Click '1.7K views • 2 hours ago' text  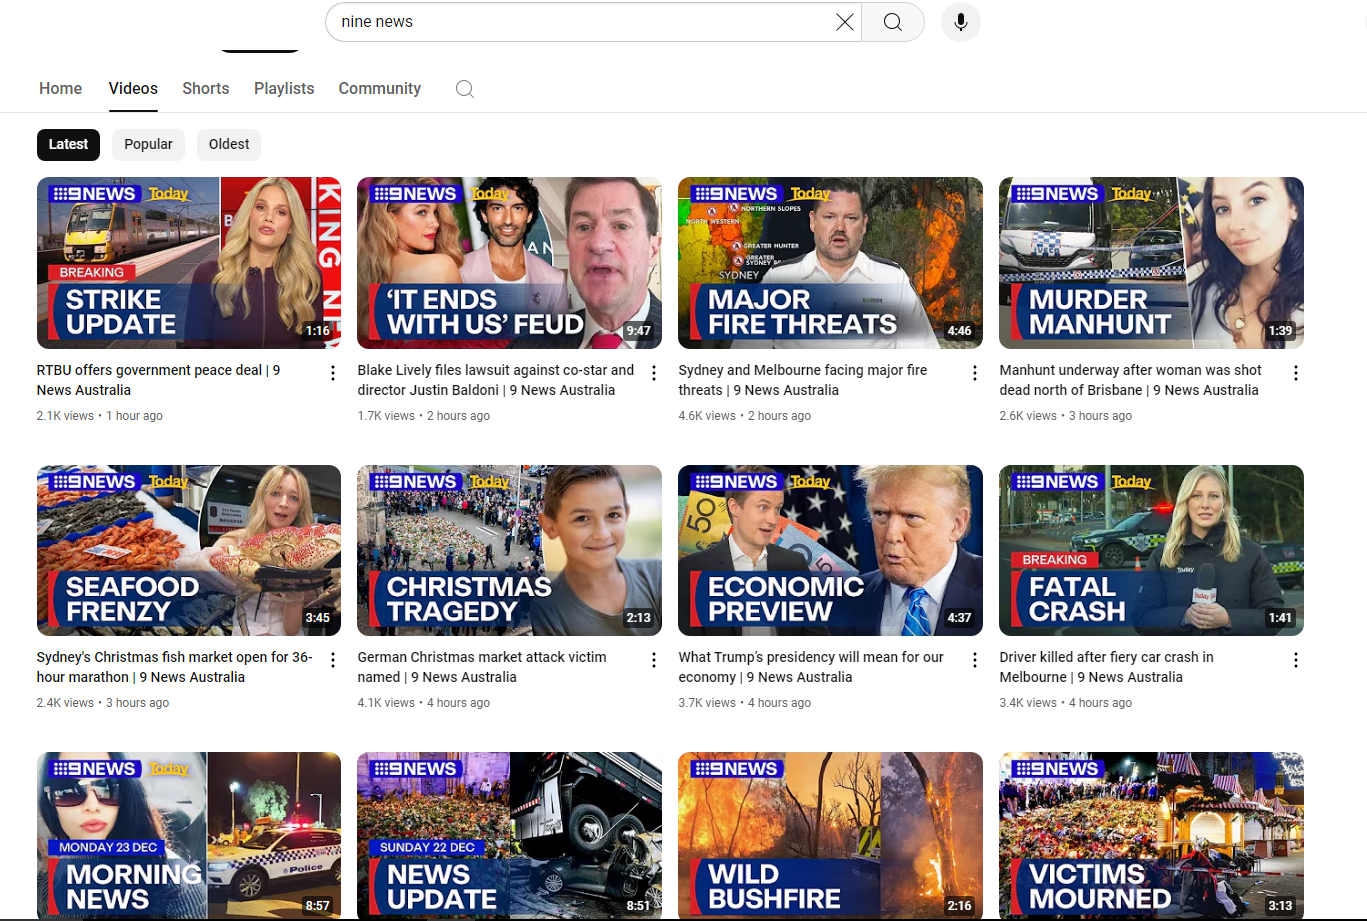point(424,416)
